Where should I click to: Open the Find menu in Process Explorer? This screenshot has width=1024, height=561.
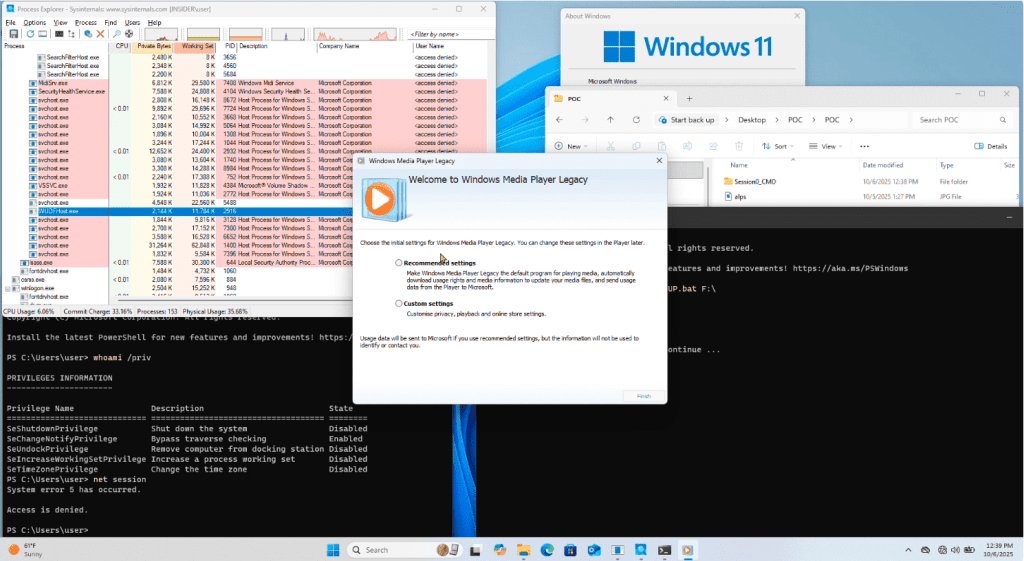[110, 22]
